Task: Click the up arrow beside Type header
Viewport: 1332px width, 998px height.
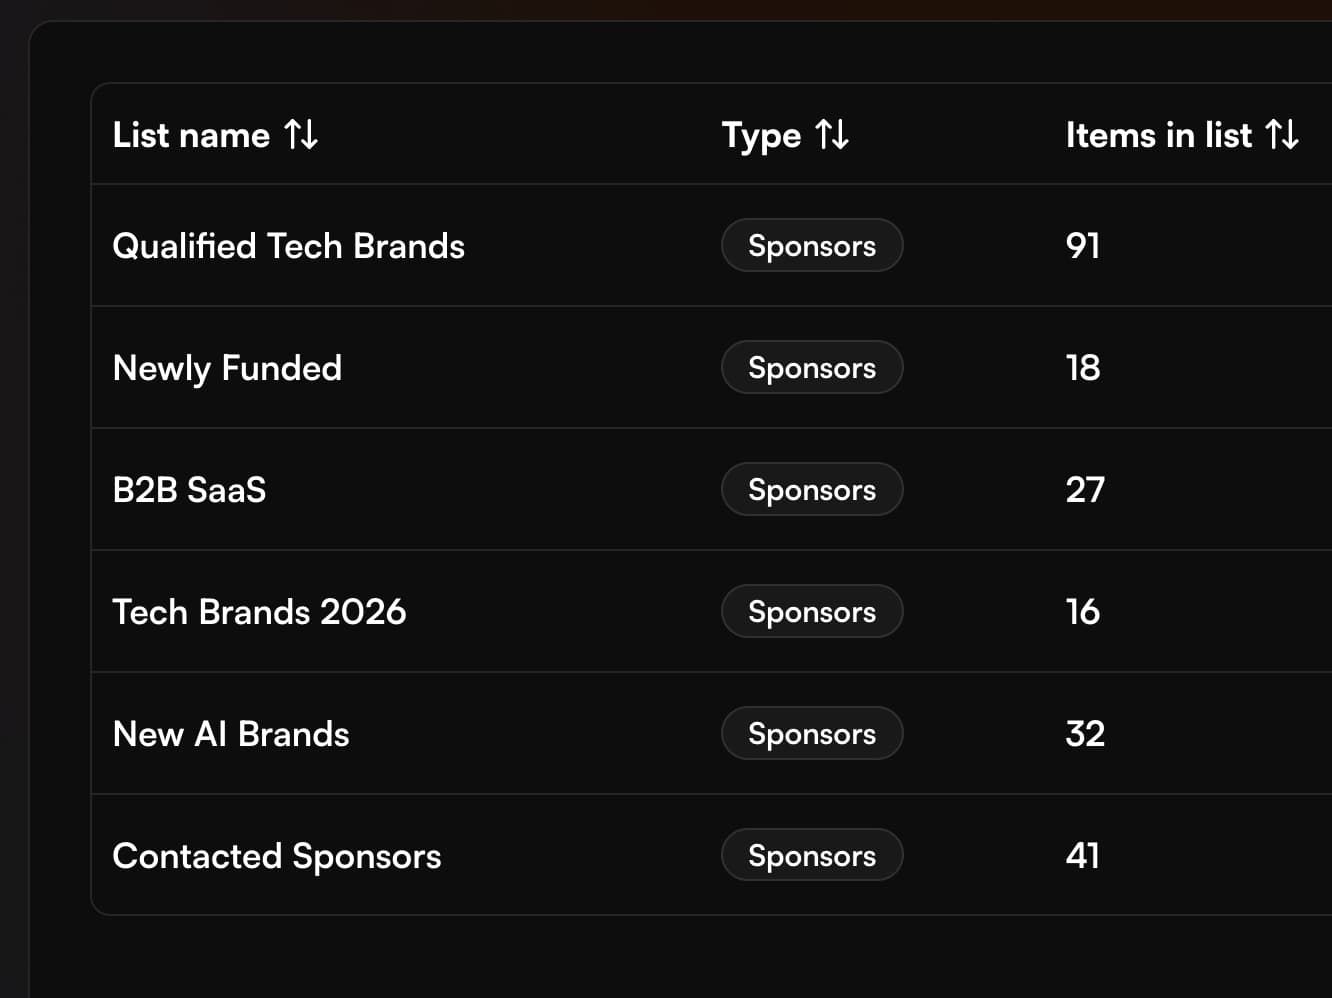Action: pyautogui.click(x=826, y=134)
